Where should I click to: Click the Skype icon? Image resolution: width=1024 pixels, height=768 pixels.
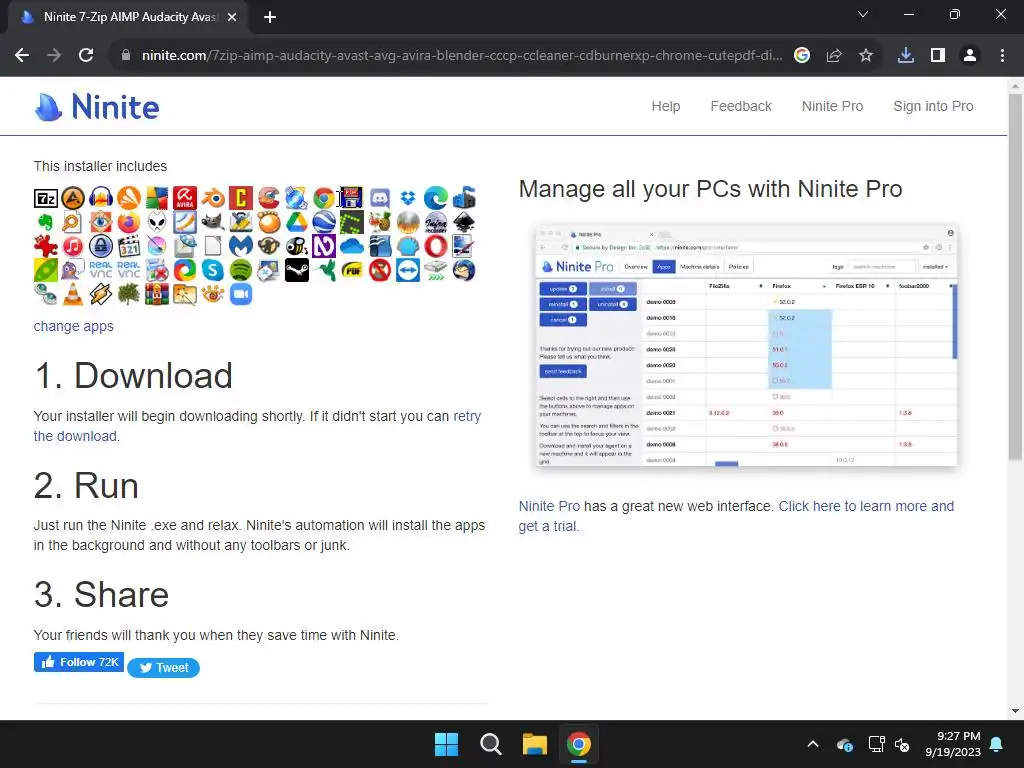coord(212,270)
